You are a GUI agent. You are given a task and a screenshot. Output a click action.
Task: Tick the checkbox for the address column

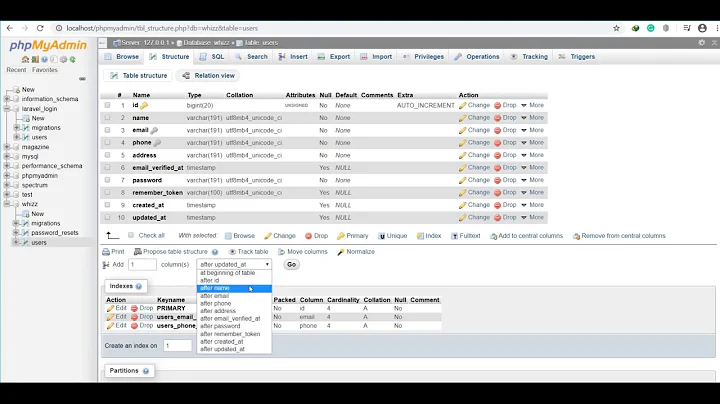click(x=107, y=155)
